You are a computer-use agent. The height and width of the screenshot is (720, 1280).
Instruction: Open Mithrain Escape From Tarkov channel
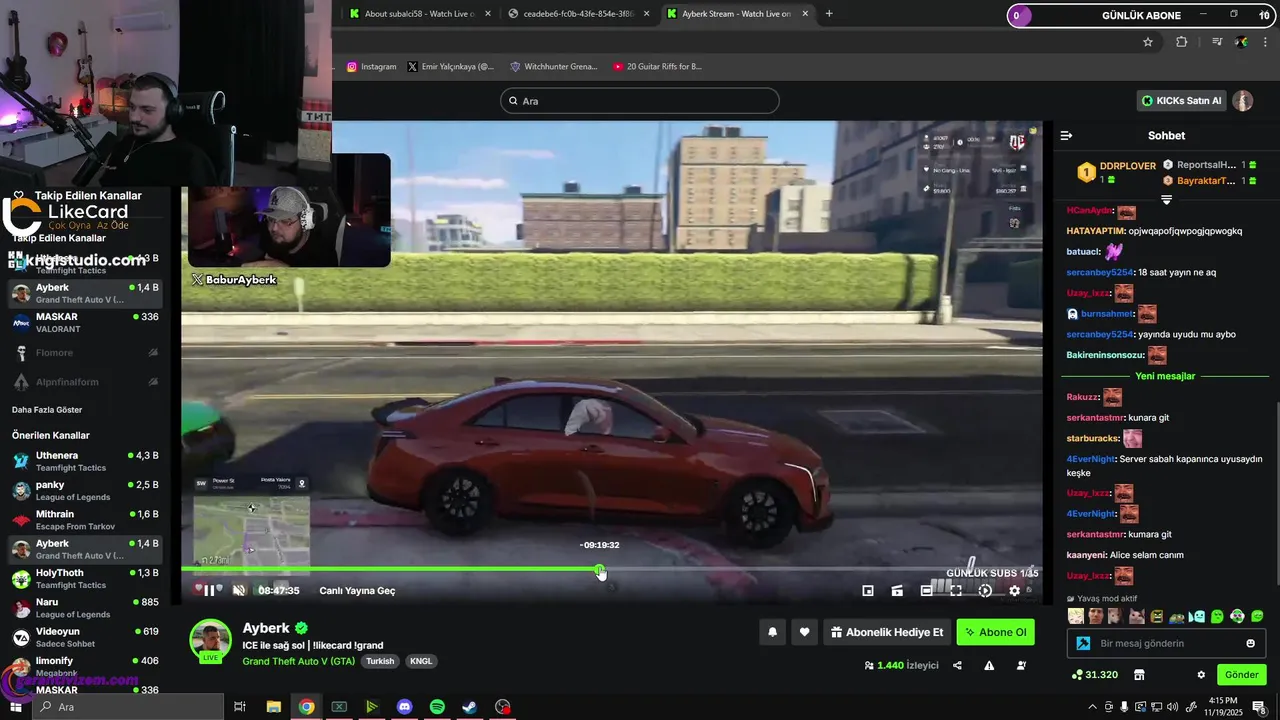(x=85, y=520)
